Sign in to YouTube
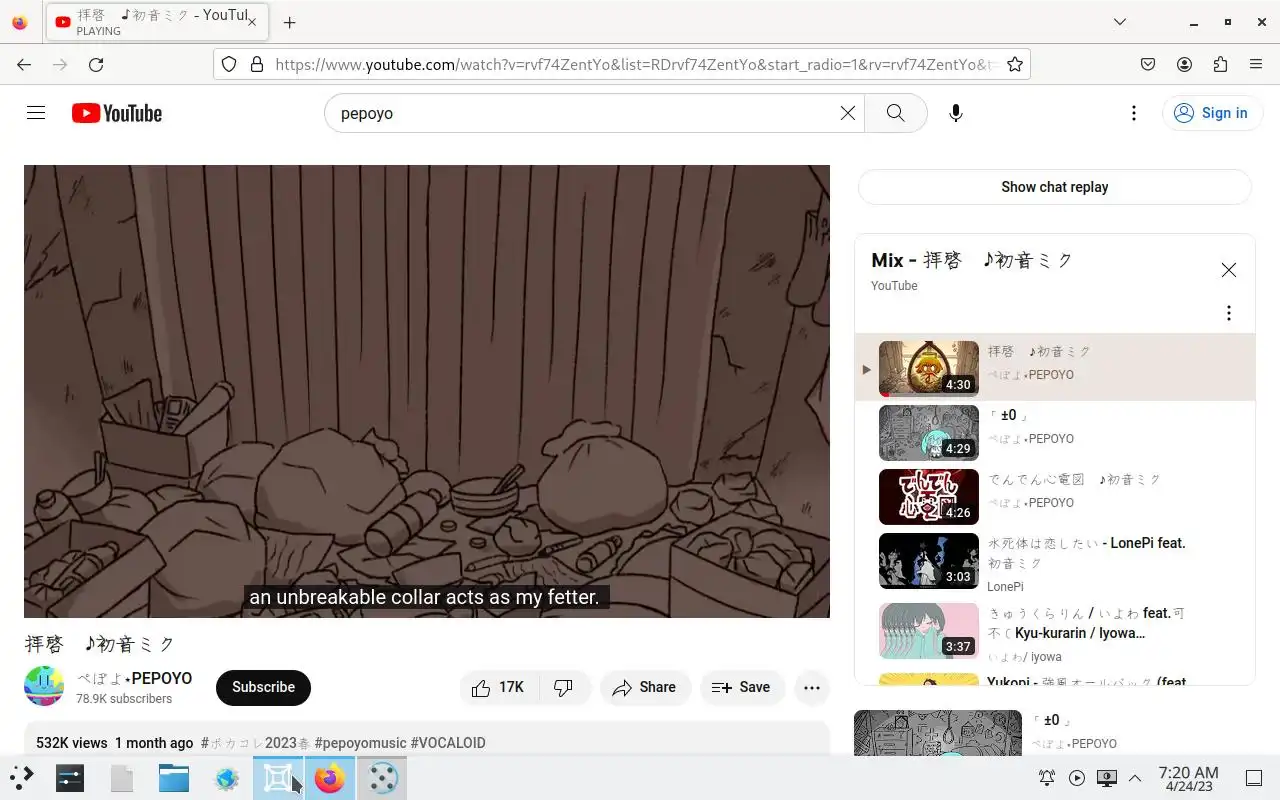This screenshot has width=1280, height=800. 1211,113
